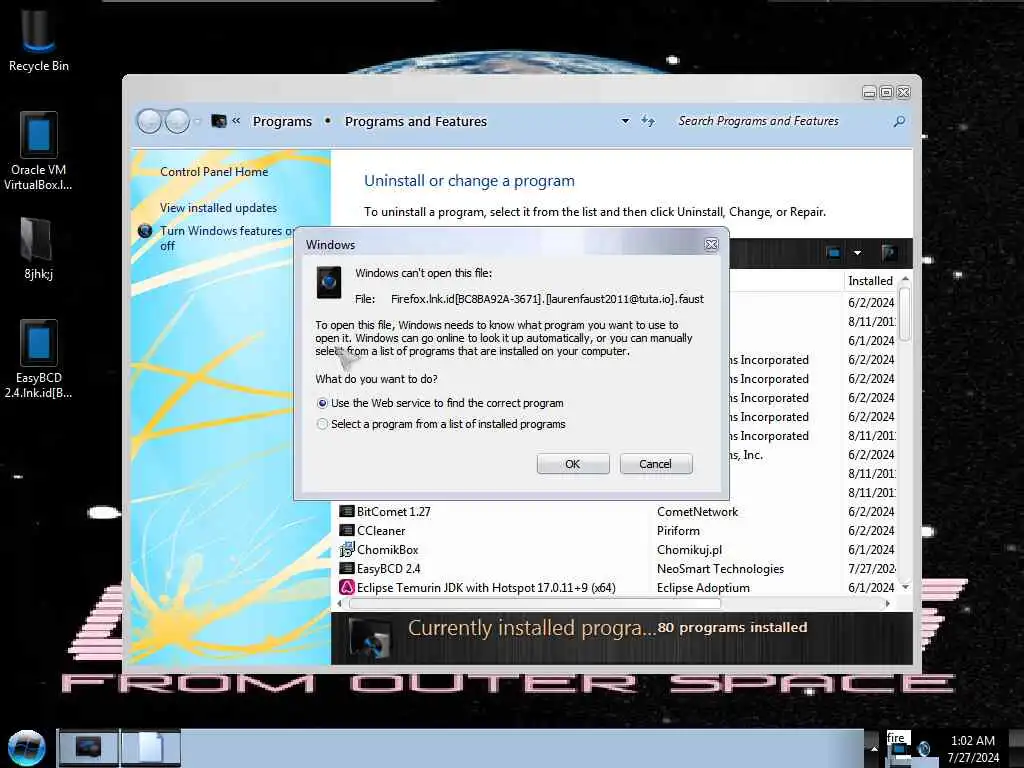Click the Eclipse Adoptium publisher cell
The image size is (1024, 768).
(x=703, y=587)
